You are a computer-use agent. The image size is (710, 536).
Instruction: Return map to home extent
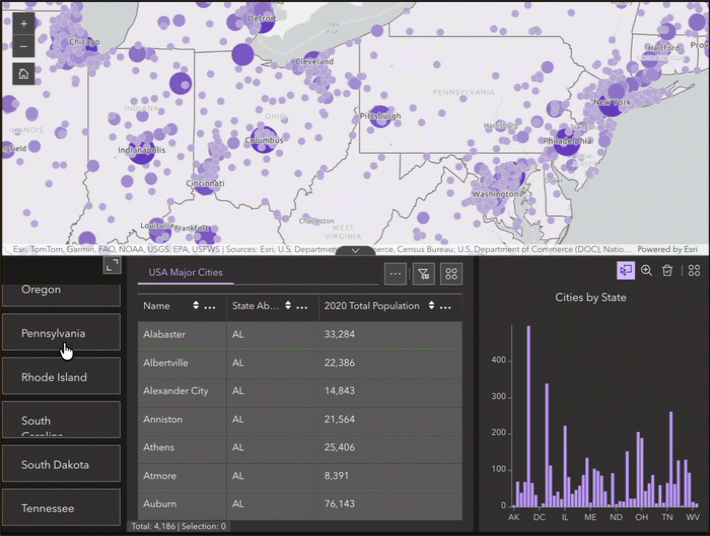pos(24,74)
